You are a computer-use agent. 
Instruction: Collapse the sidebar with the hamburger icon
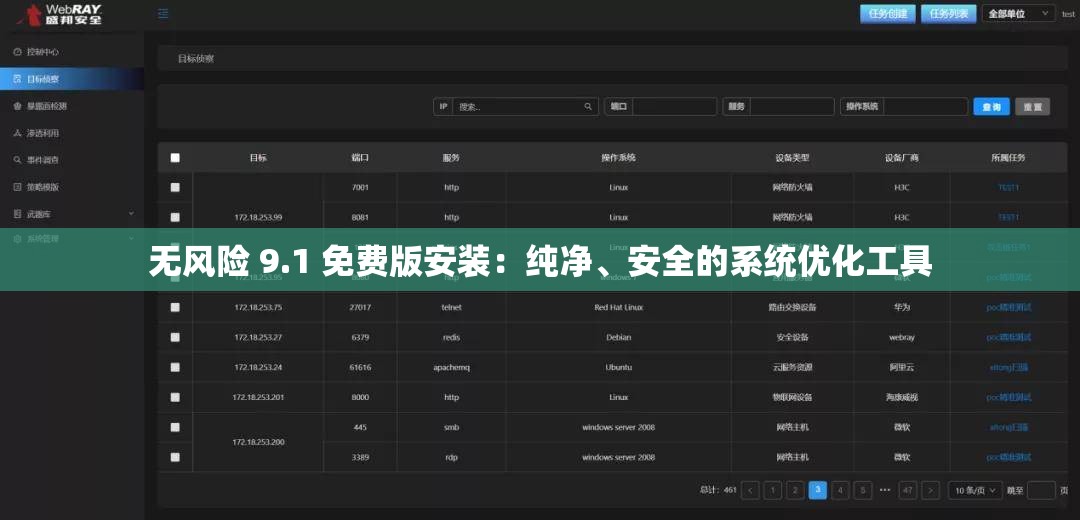pyautogui.click(x=163, y=14)
